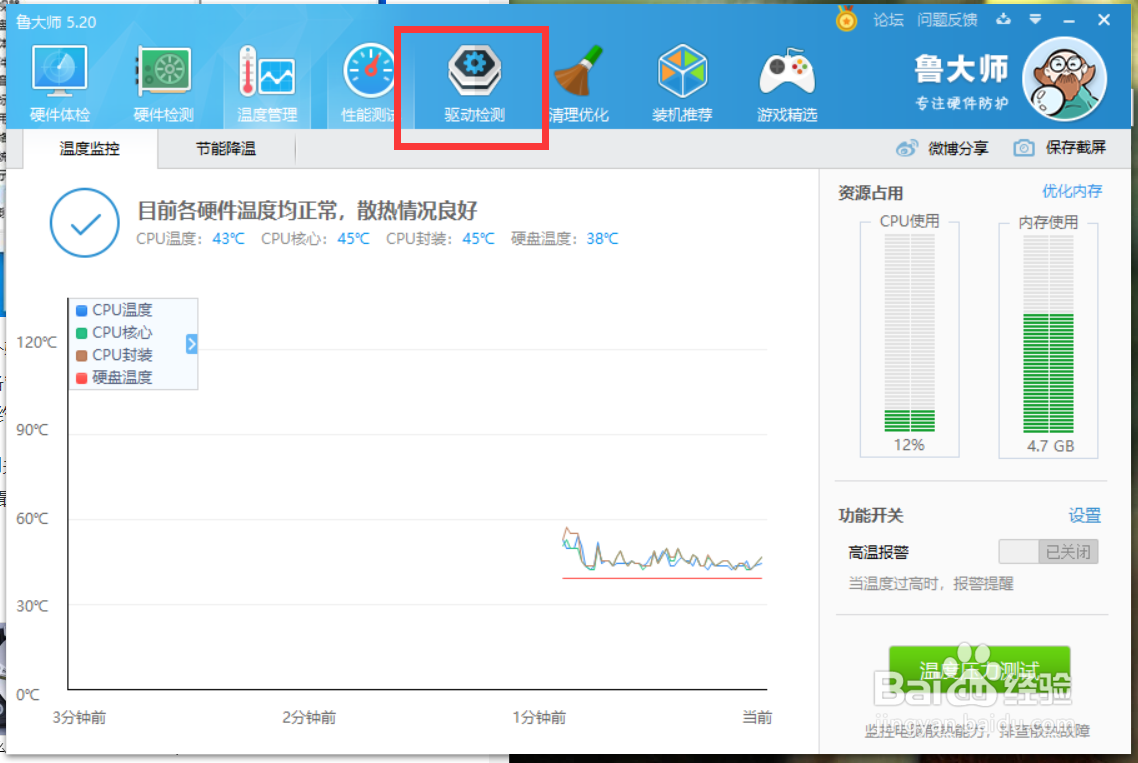Open the title bar dropdown arrow menu
Screen dimensions: 1138x763
click(x=1035, y=18)
